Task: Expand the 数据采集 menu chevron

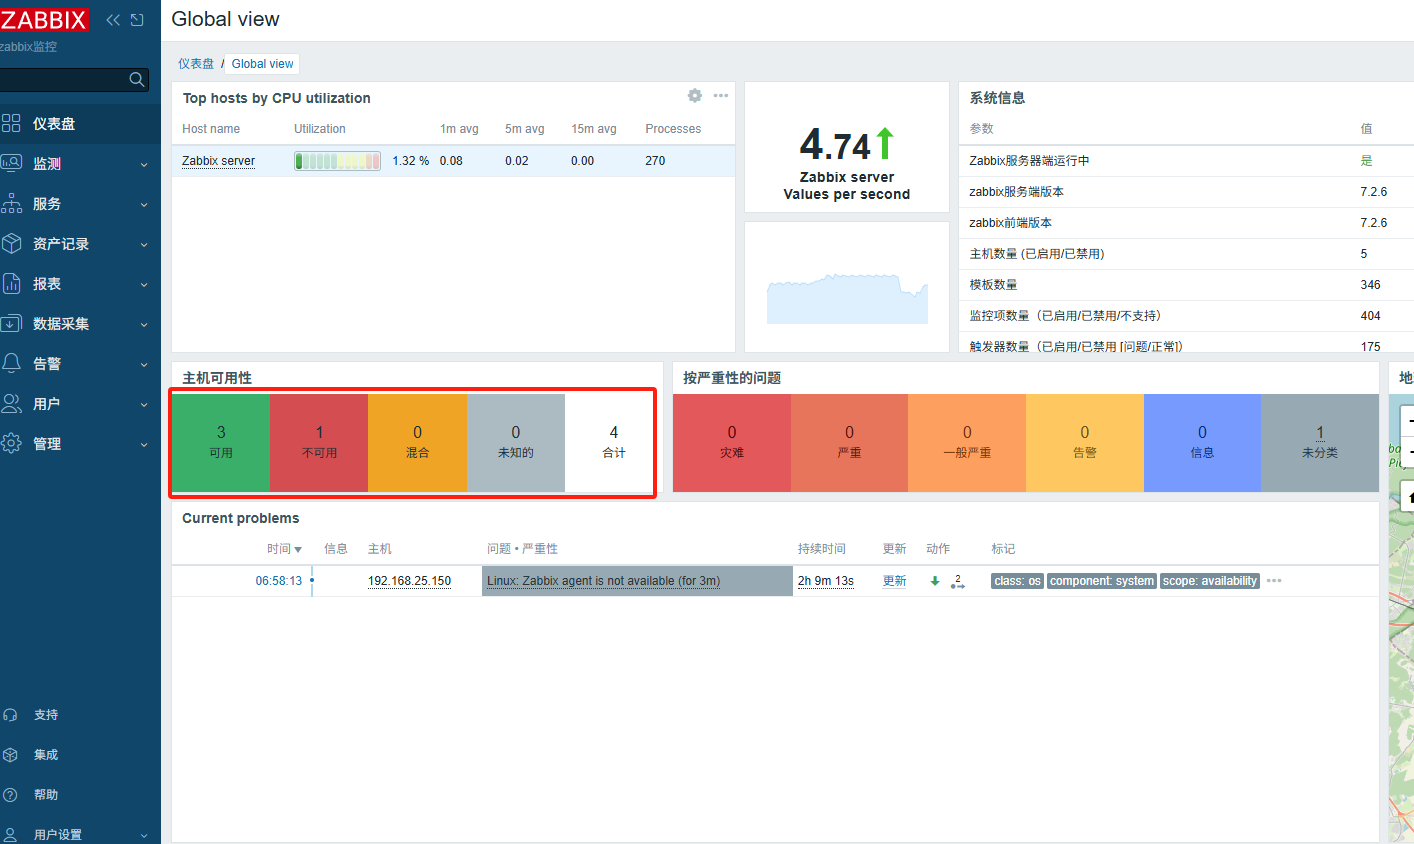Action: (x=144, y=324)
